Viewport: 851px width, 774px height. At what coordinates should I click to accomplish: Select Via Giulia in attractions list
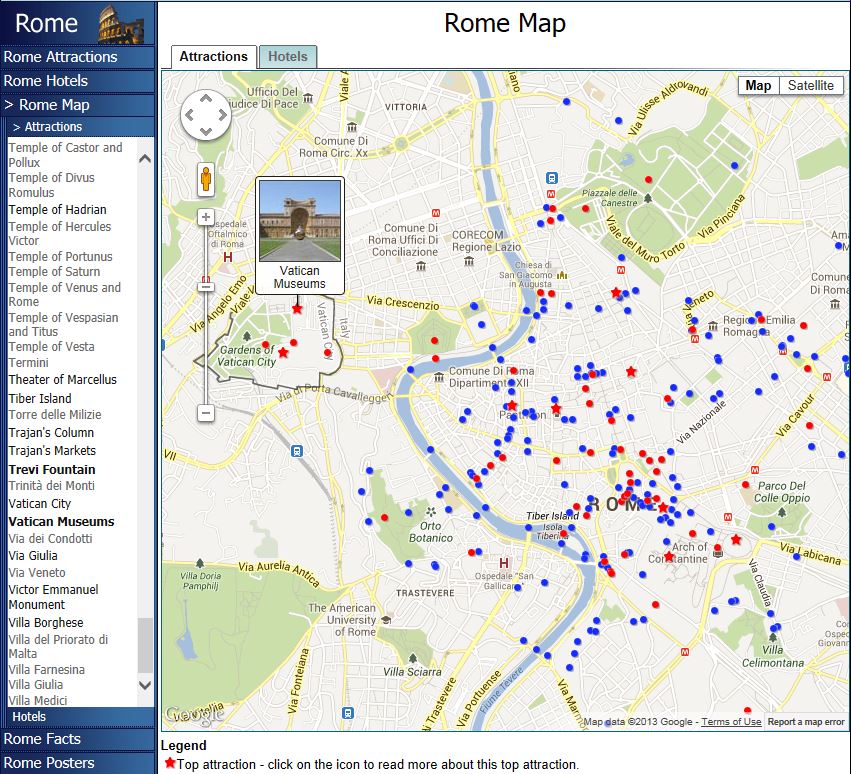(x=33, y=556)
